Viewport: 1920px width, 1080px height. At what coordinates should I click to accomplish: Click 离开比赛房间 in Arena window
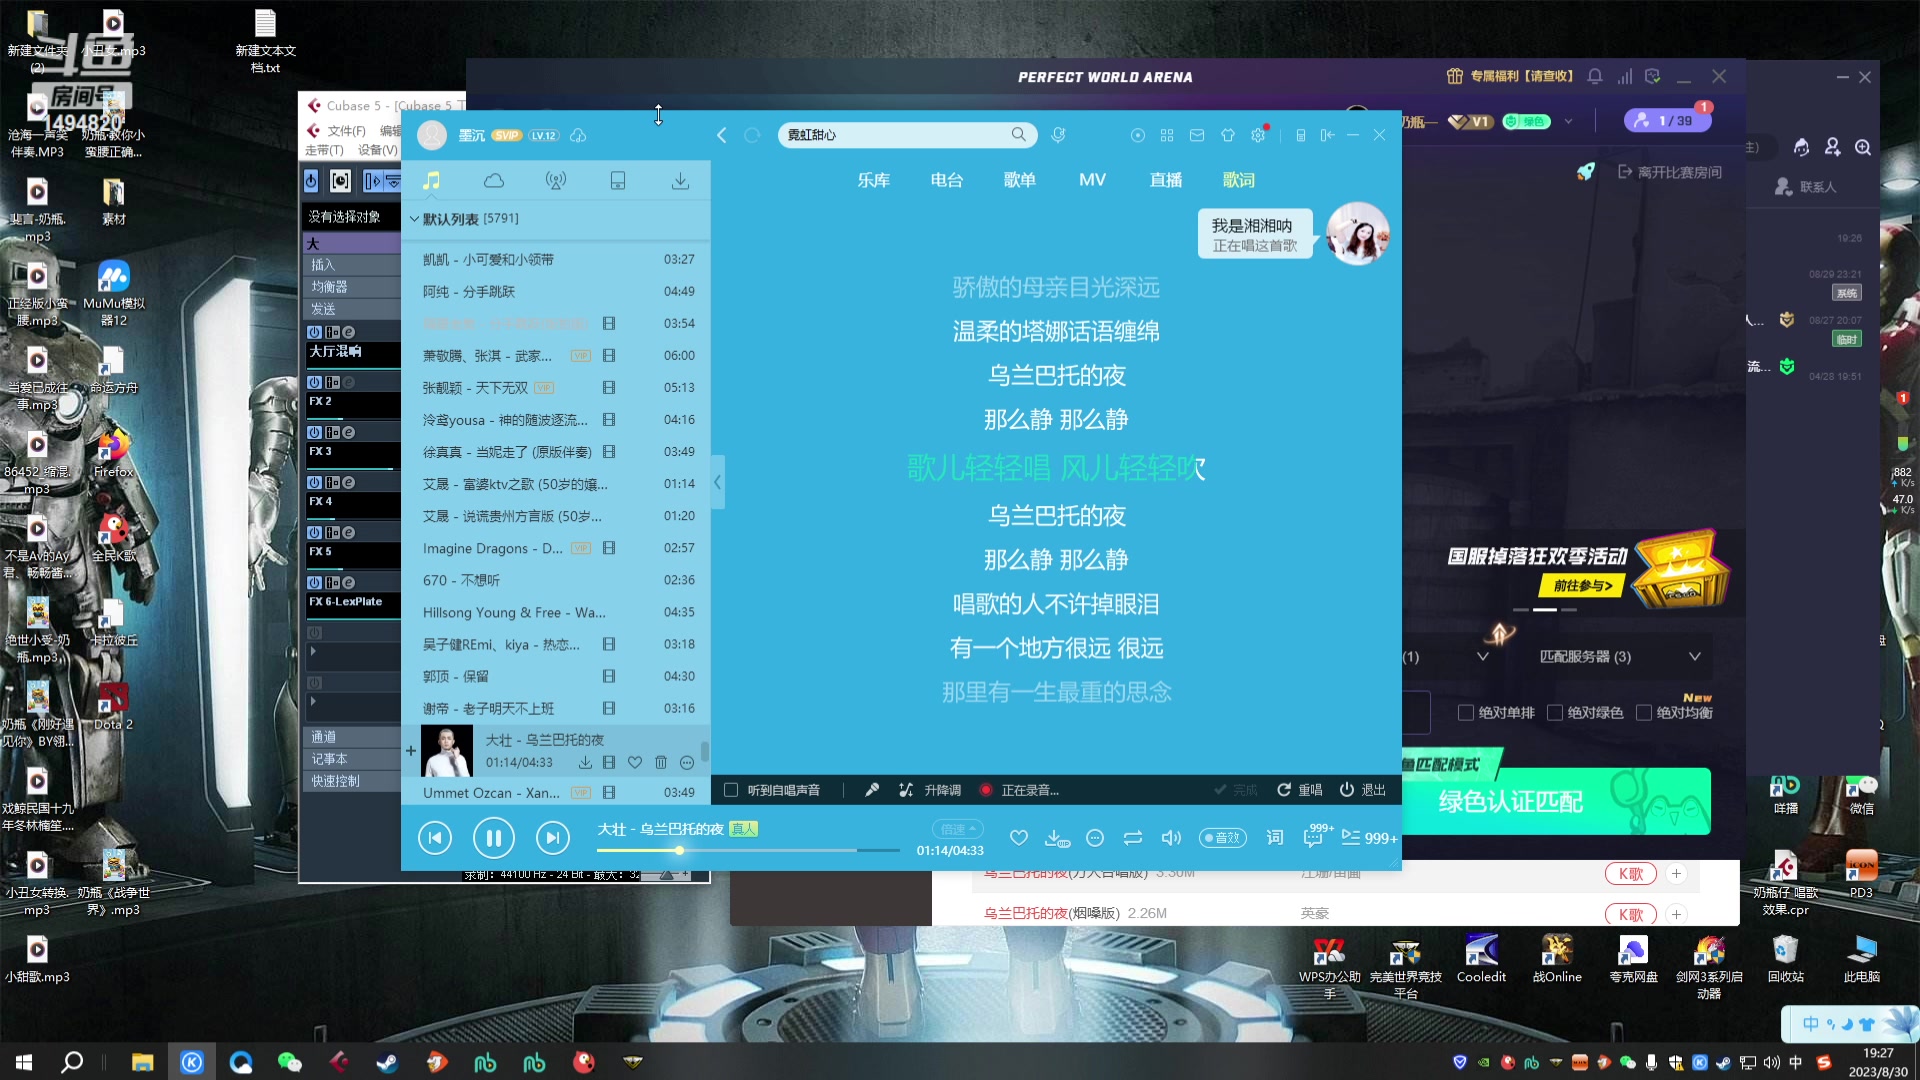pyautogui.click(x=1670, y=172)
